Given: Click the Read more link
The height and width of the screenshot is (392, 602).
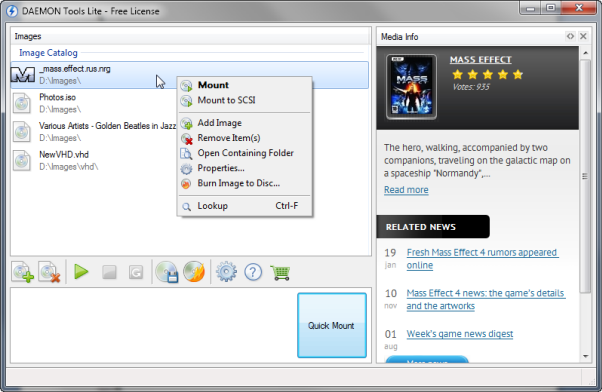Looking at the screenshot, I should [x=406, y=190].
